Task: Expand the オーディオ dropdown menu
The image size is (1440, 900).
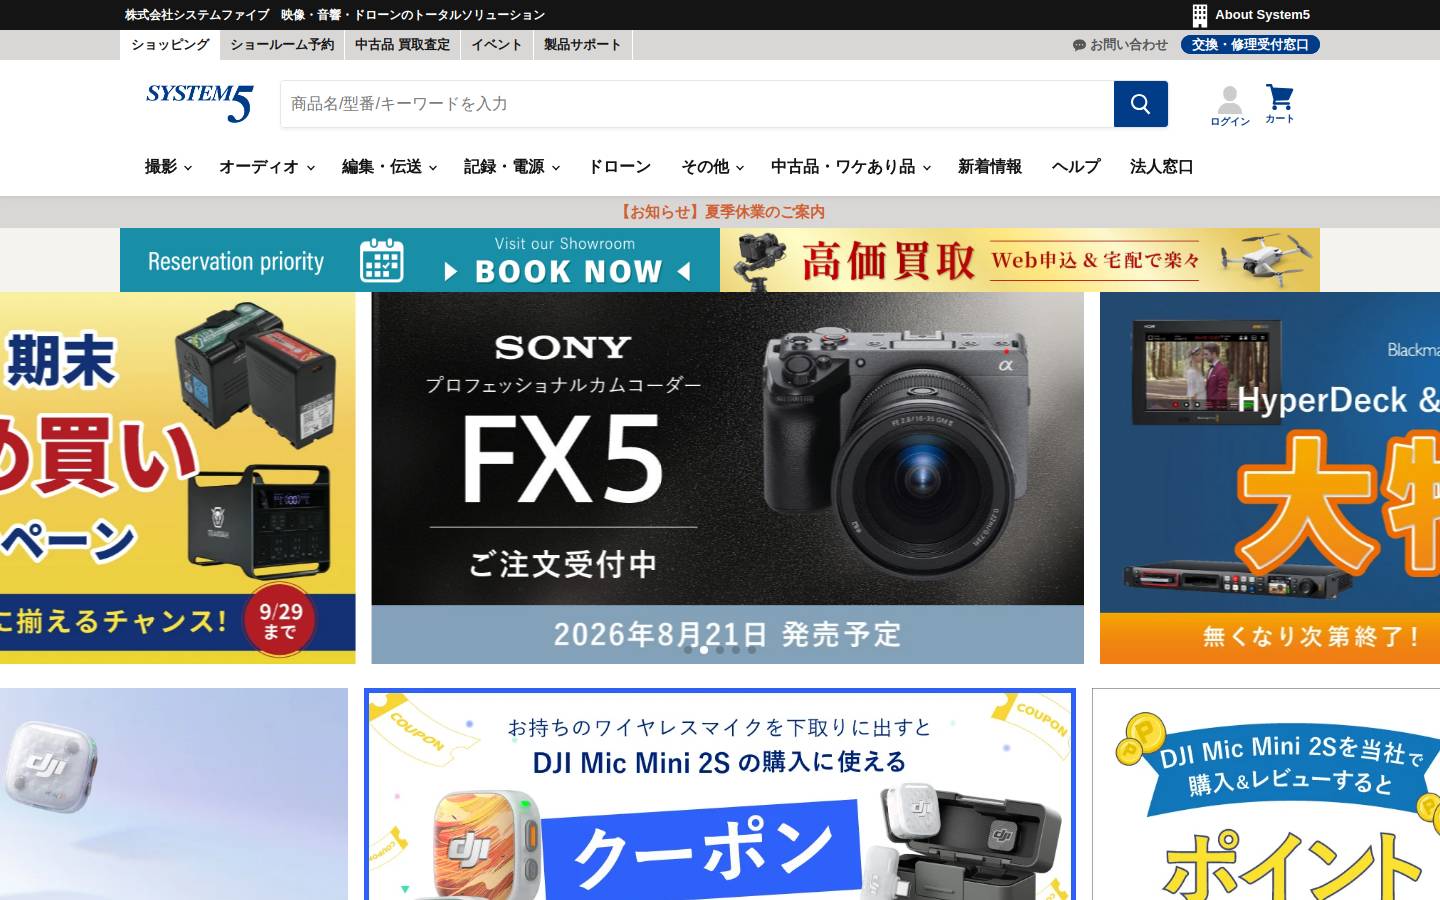Action: click(x=267, y=167)
